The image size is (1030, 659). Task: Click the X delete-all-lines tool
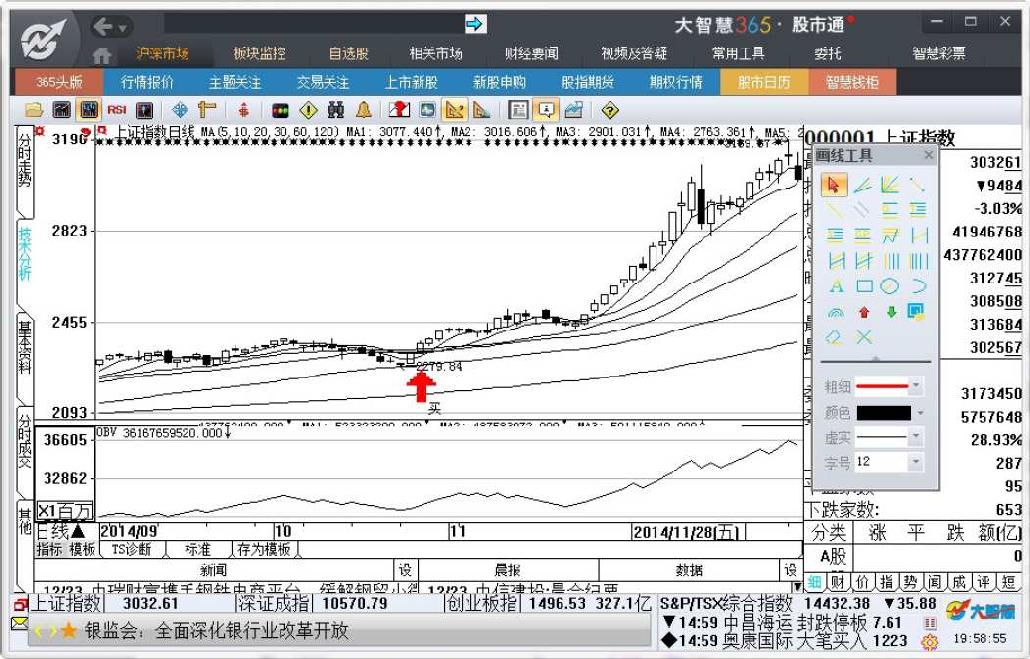click(864, 337)
